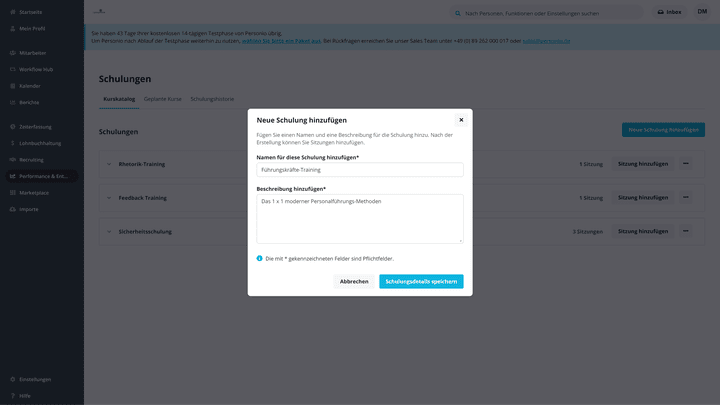This screenshot has width=720, height=405.
Task: Switch to the Geplante Kurse tab
Action: [x=162, y=99]
